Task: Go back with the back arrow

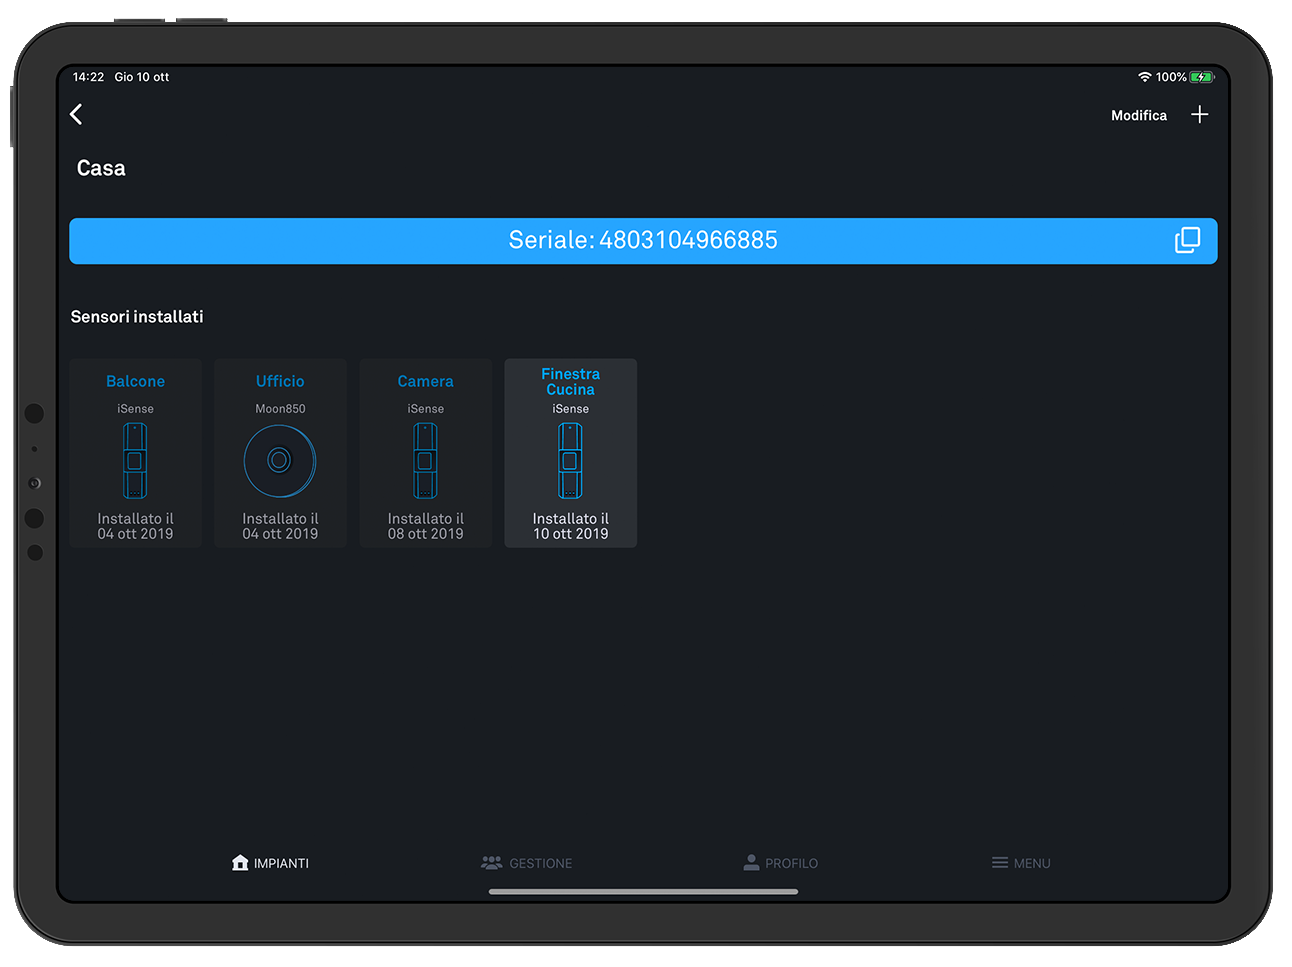Action: click(x=76, y=114)
